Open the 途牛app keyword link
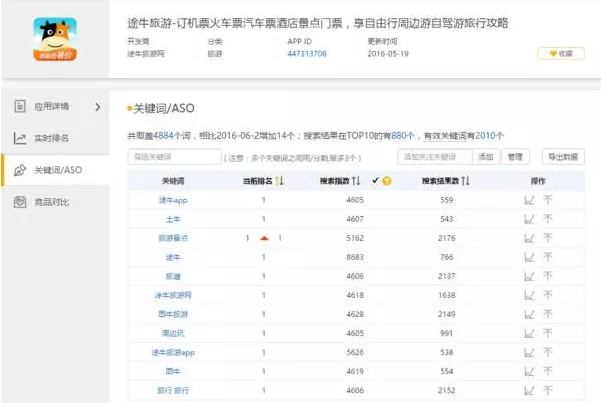The width and height of the screenshot is (612, 416). pyautogui.click(x=173, y=201)
